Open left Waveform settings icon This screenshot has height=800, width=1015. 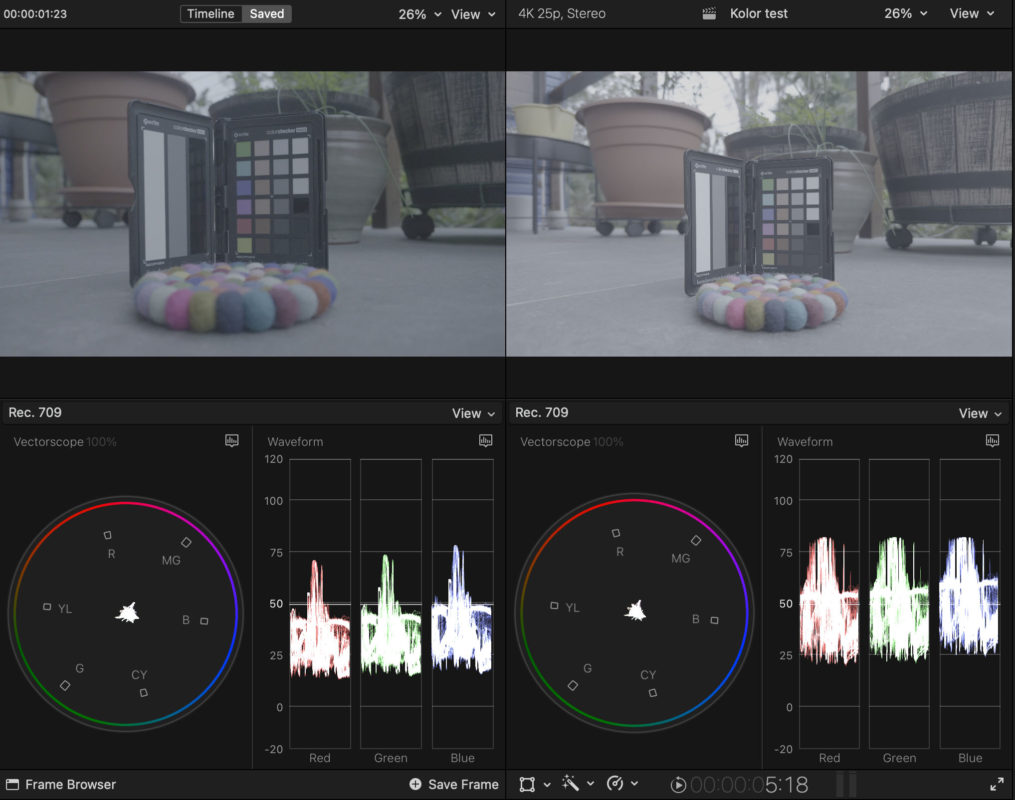point(485,441)
